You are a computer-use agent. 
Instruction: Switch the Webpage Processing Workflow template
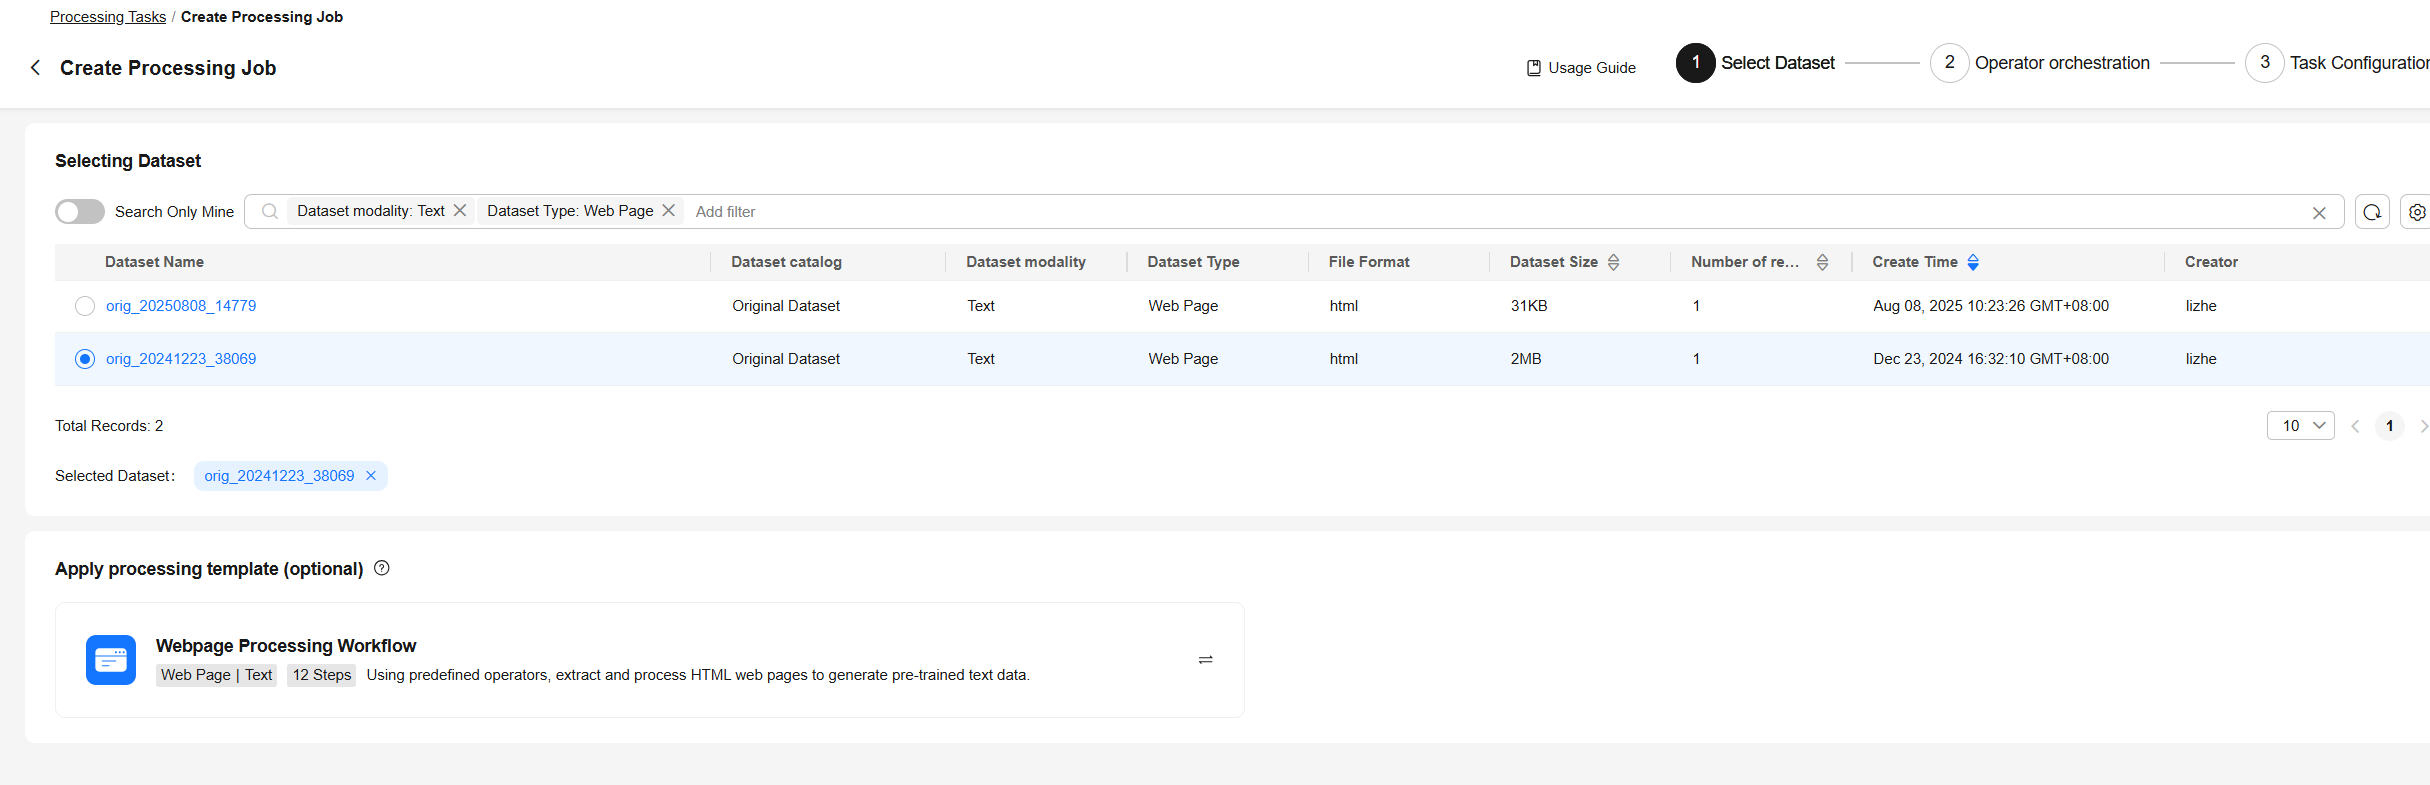pos(1205,660)
